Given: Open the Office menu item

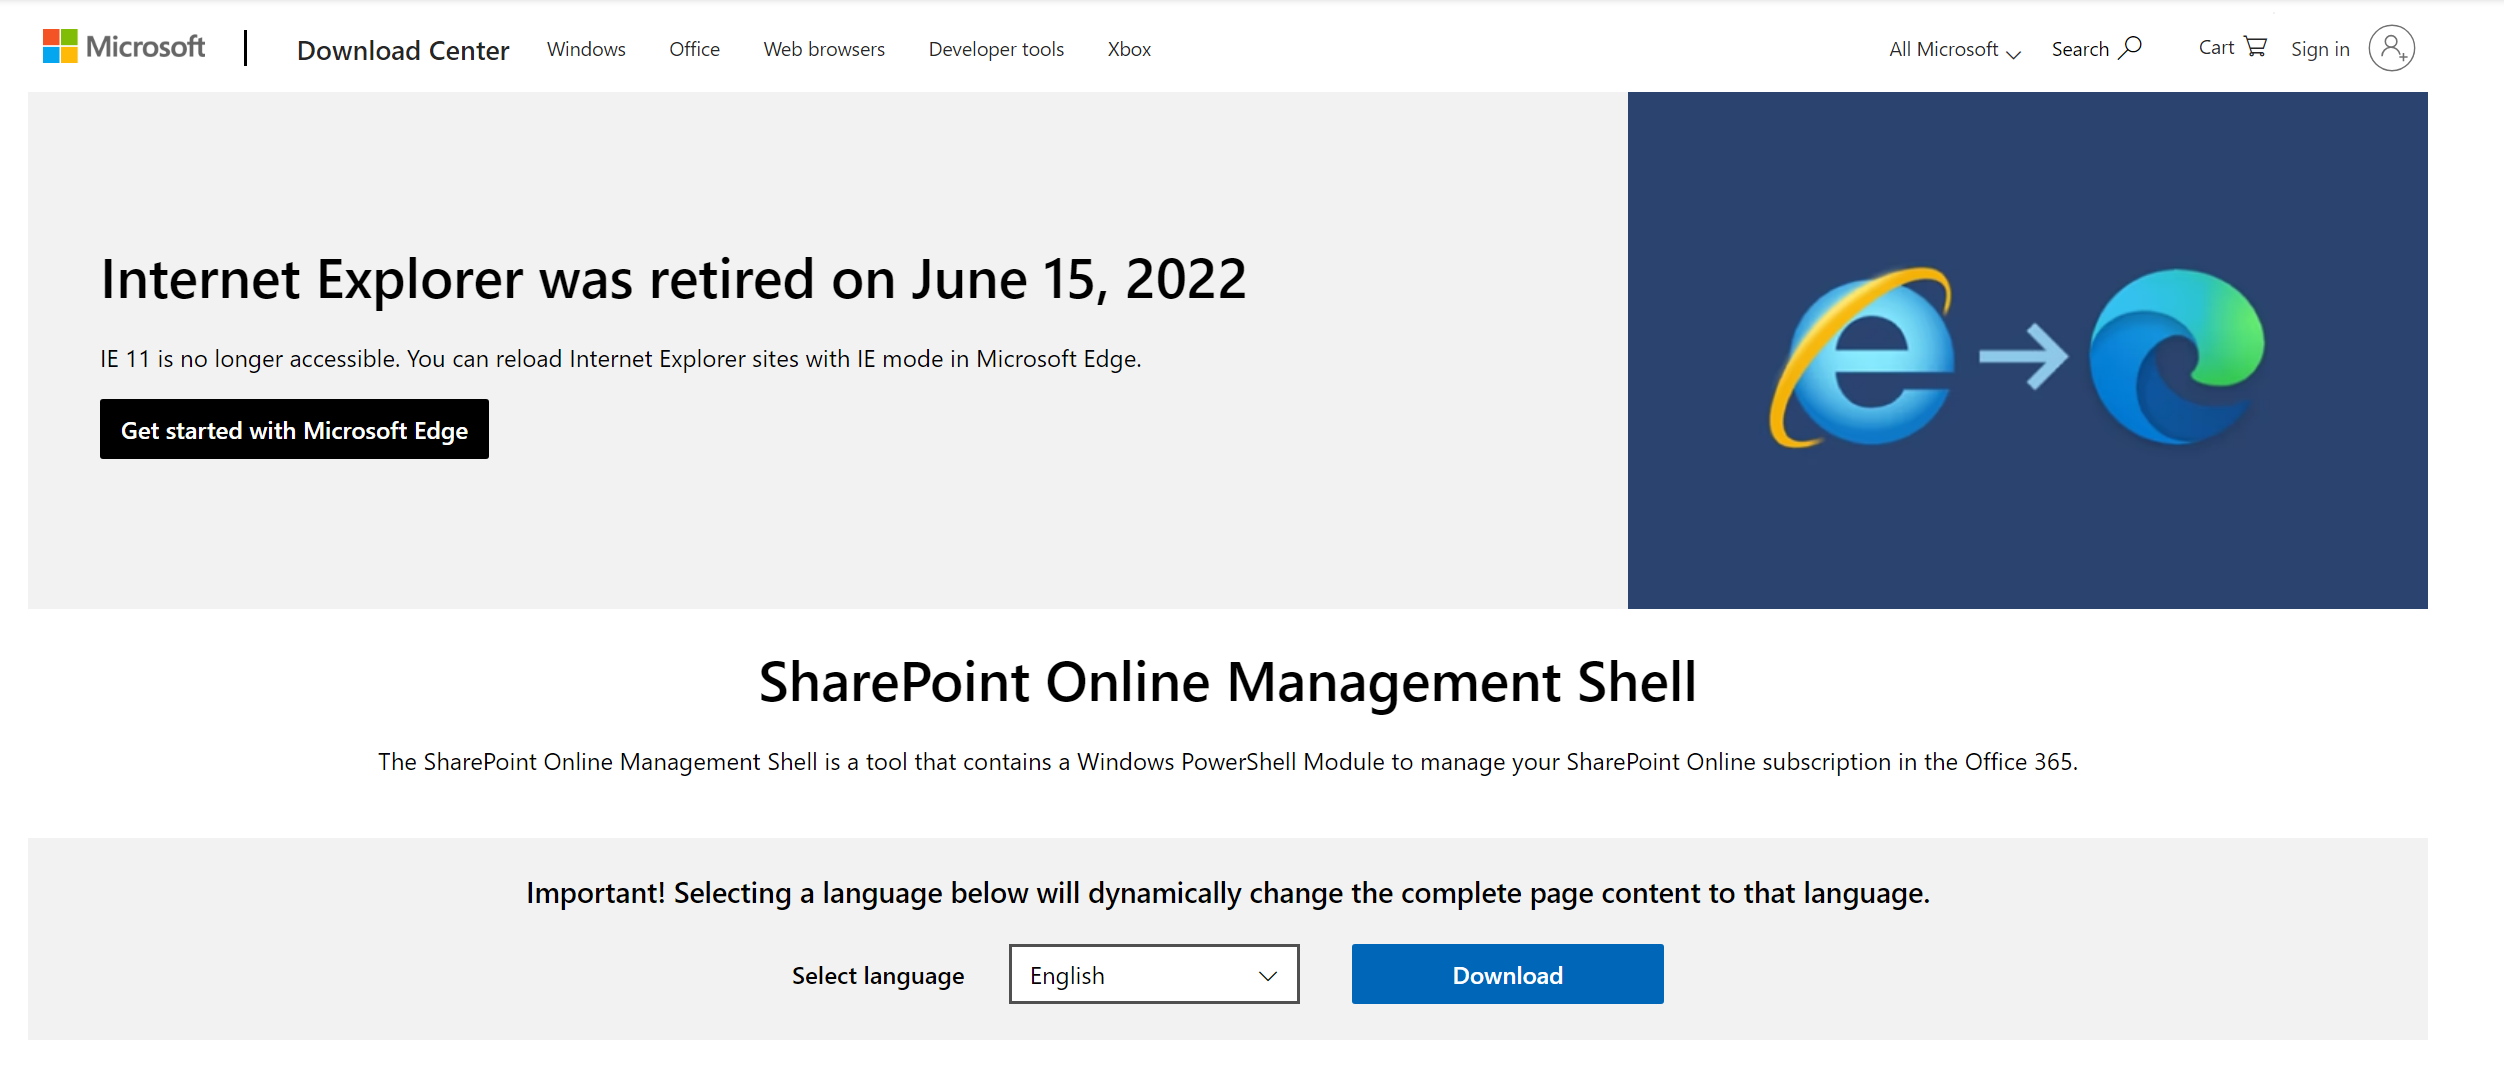Looking at the screenshot, I should [694, 49].
